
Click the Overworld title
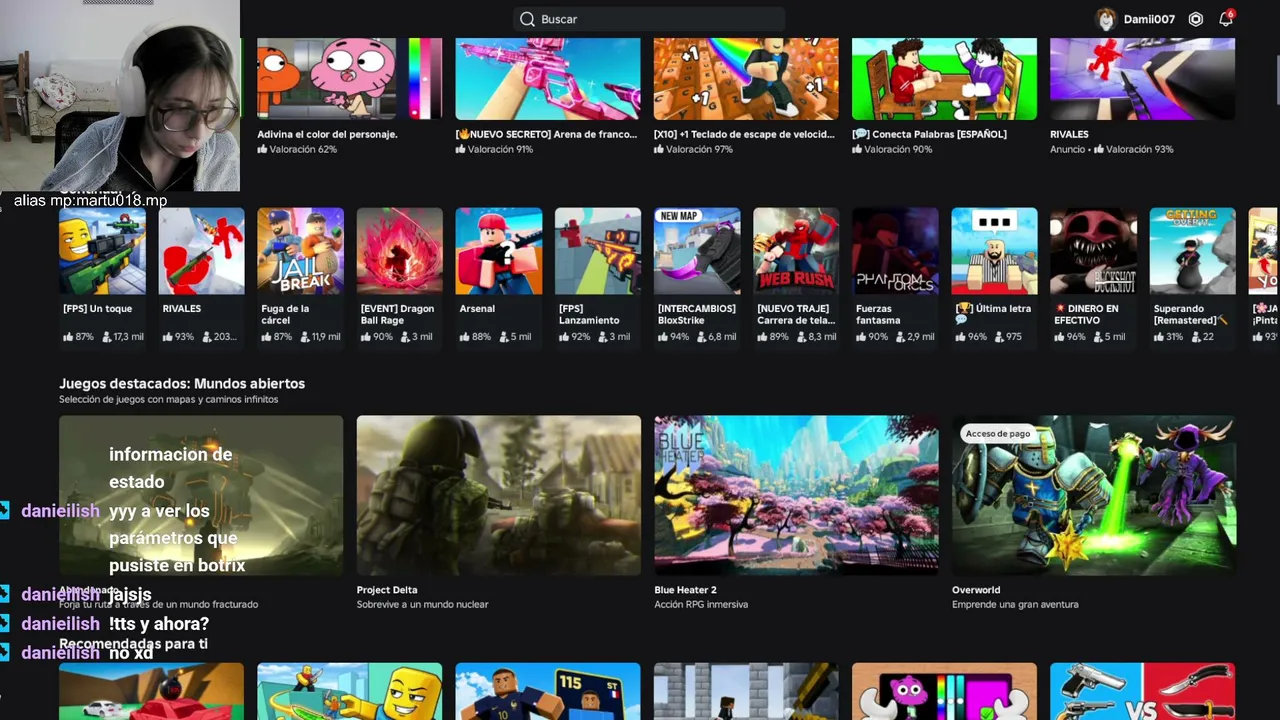[x=976, y=590]
